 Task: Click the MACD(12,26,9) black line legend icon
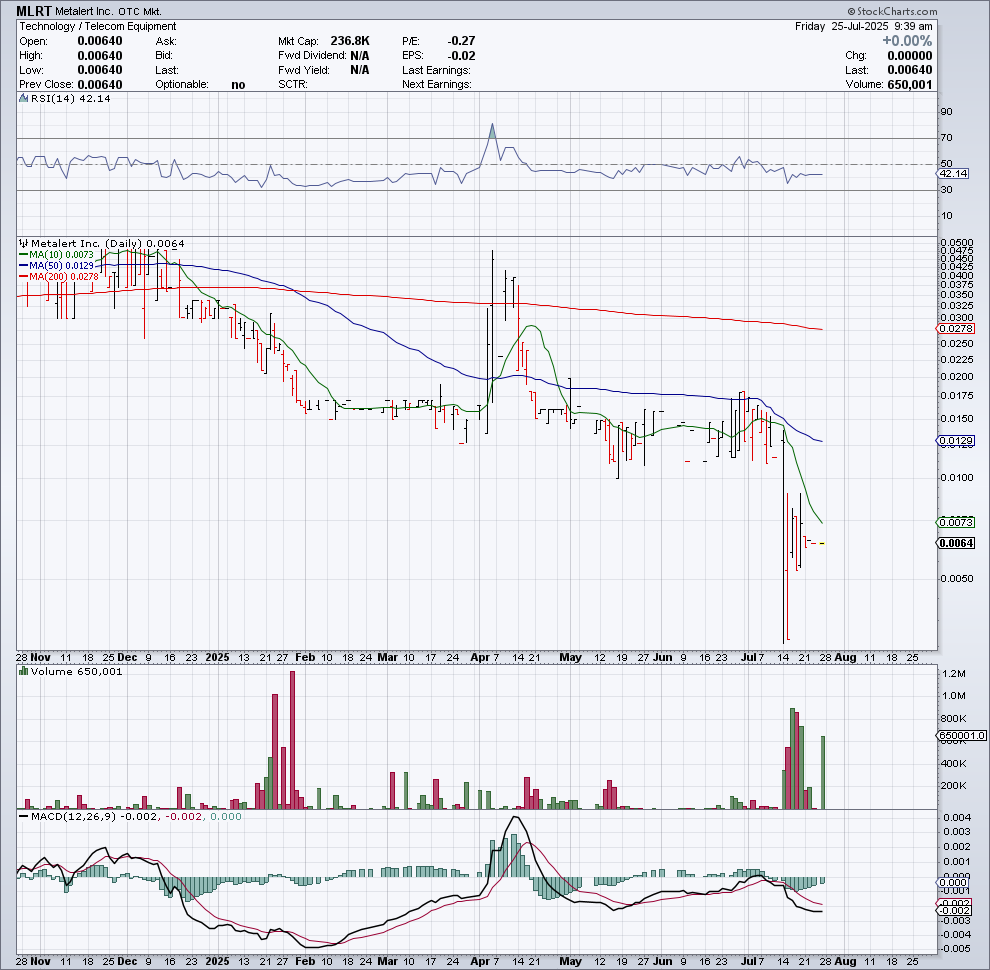pos(24,817)
